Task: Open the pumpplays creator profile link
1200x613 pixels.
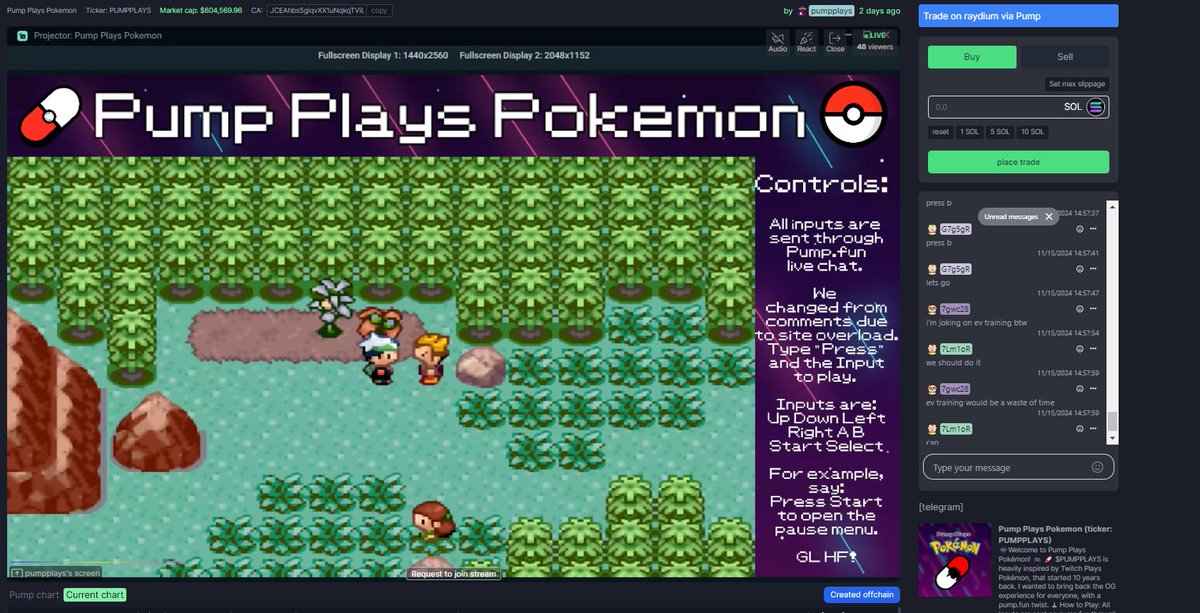Action: click(831, 11)
